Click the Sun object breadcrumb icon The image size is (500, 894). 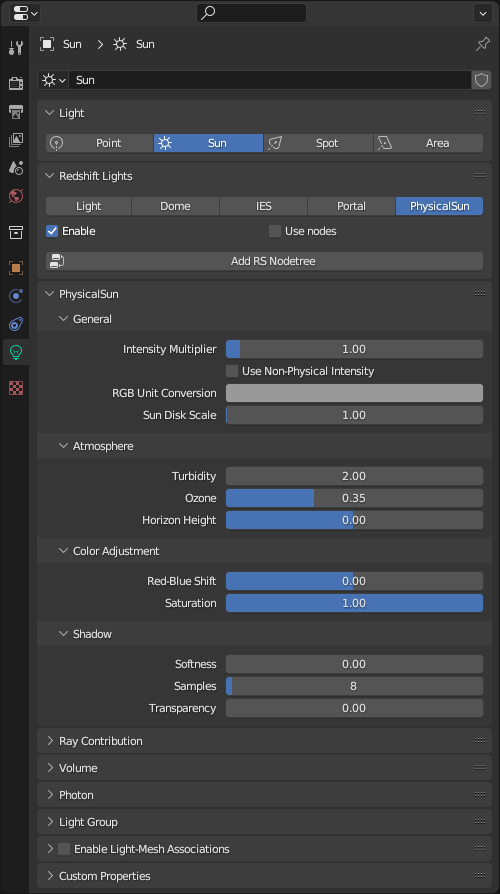tap(47, 44)
